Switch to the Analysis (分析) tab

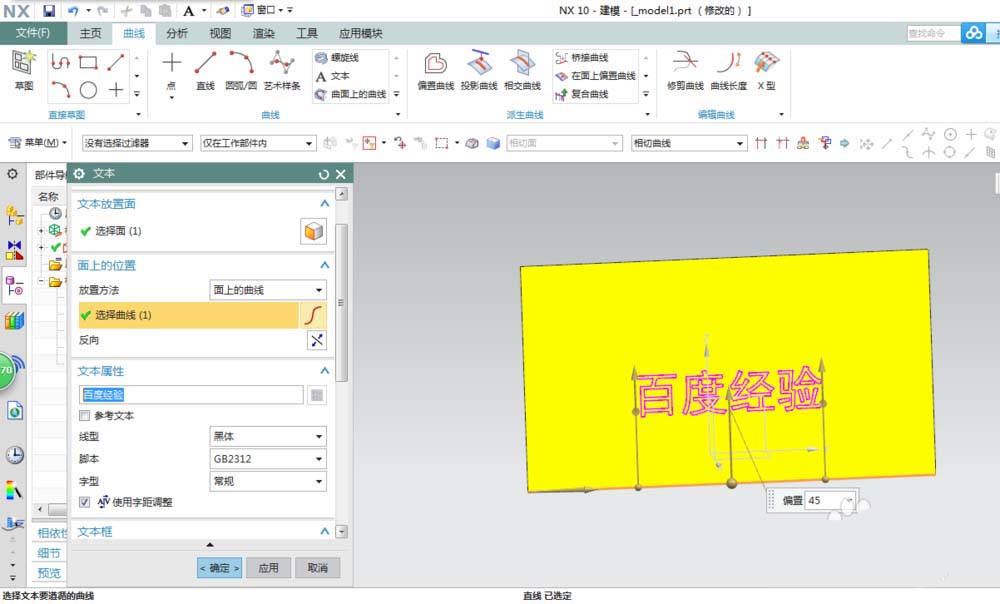click(177, 33)
